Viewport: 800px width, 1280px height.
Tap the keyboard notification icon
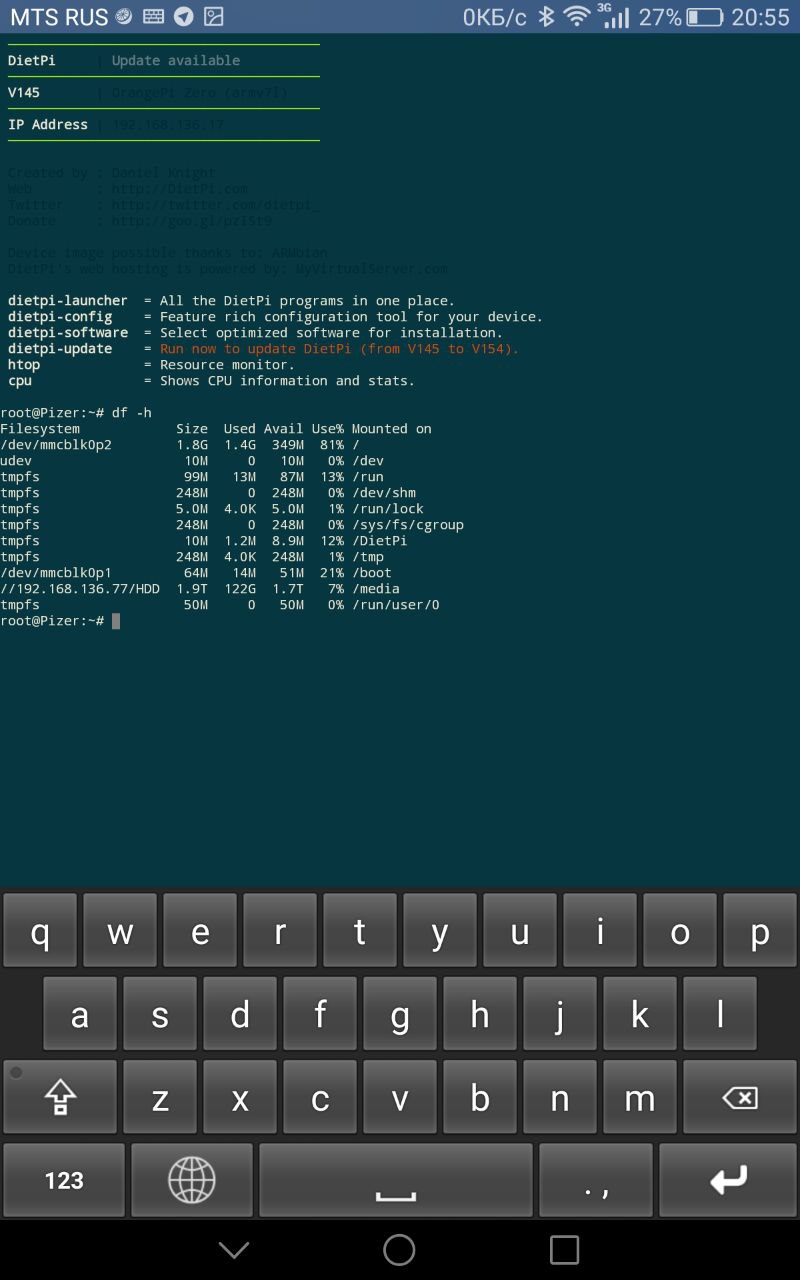coord(153,17)
